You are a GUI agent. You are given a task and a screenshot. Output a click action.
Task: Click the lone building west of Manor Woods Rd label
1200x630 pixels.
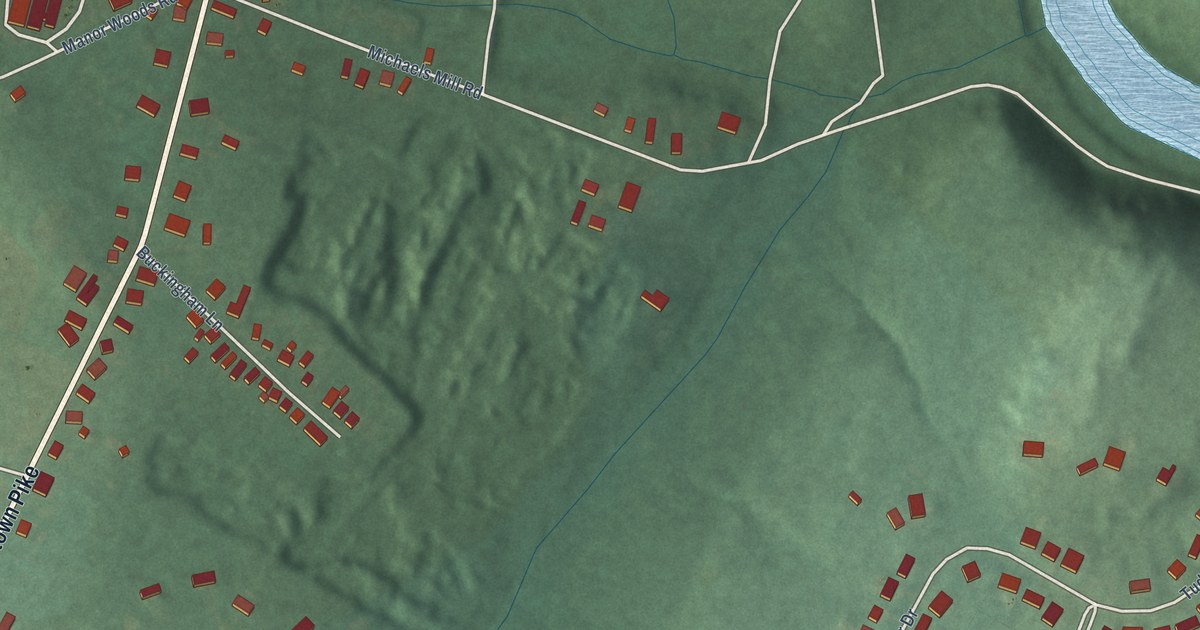pos(17,94)
